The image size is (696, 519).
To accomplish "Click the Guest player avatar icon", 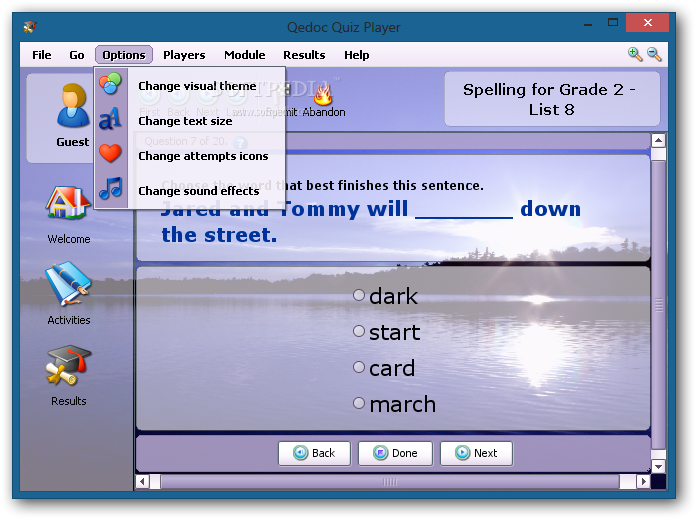I will 73,105.
